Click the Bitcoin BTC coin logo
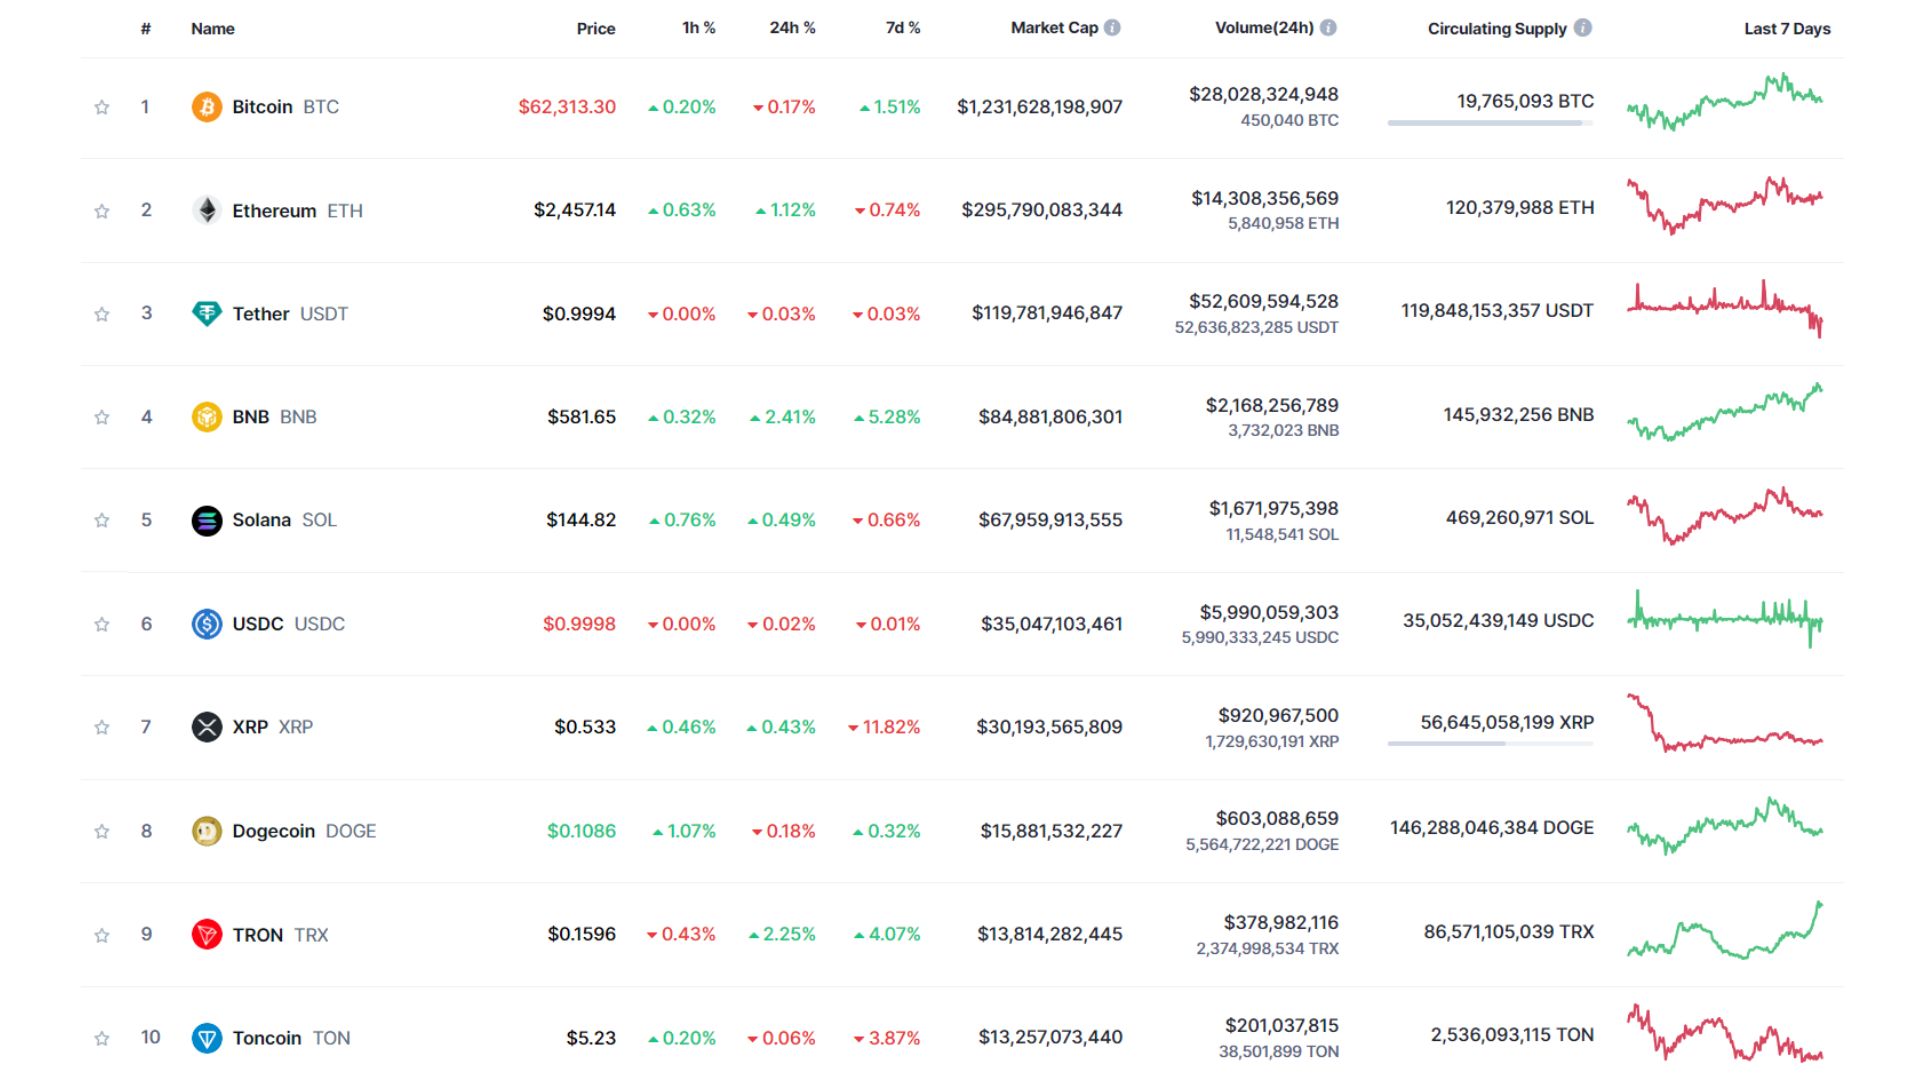1920x1080 pixels. coord(206,106)
